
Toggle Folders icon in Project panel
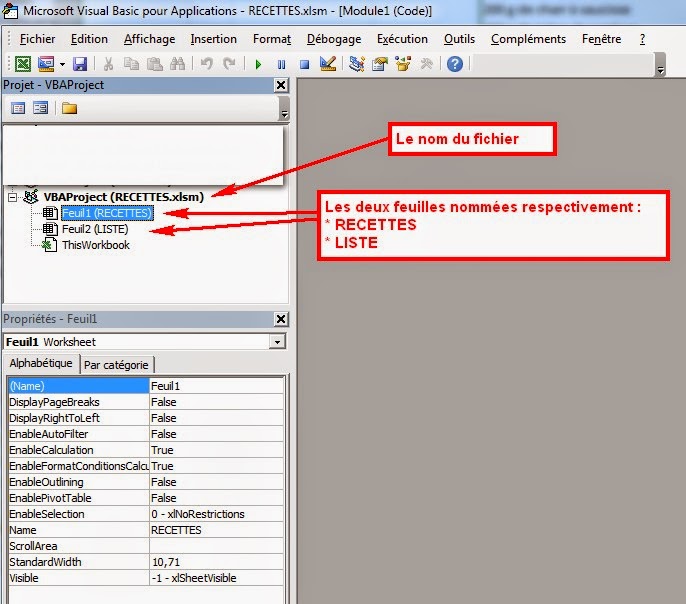[x=69, y=108]
